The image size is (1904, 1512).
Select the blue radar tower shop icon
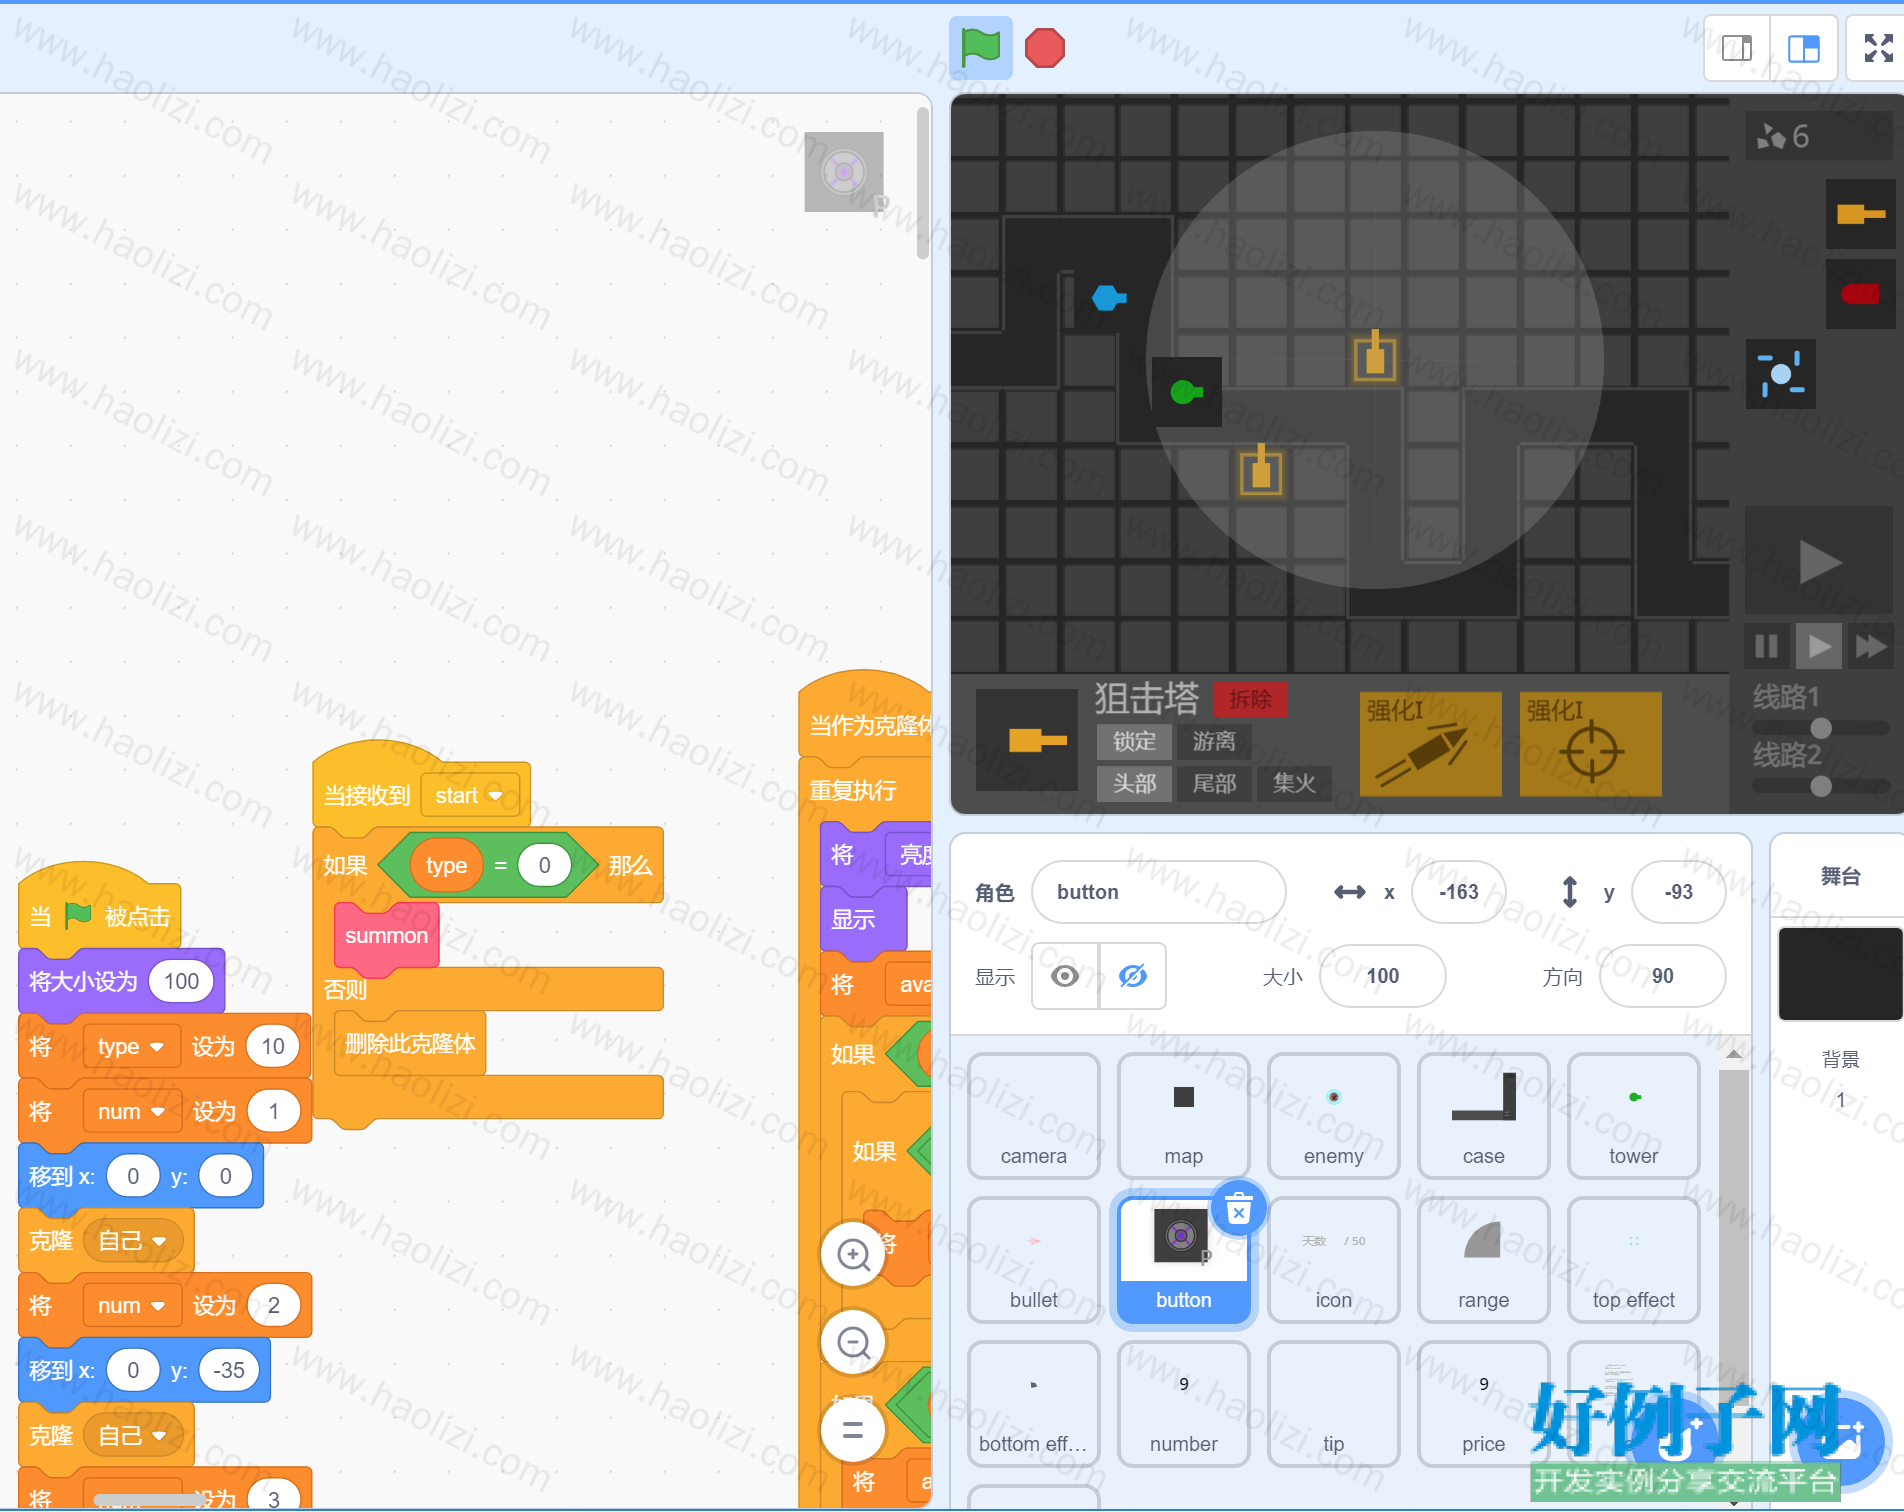coord(1781,374)
